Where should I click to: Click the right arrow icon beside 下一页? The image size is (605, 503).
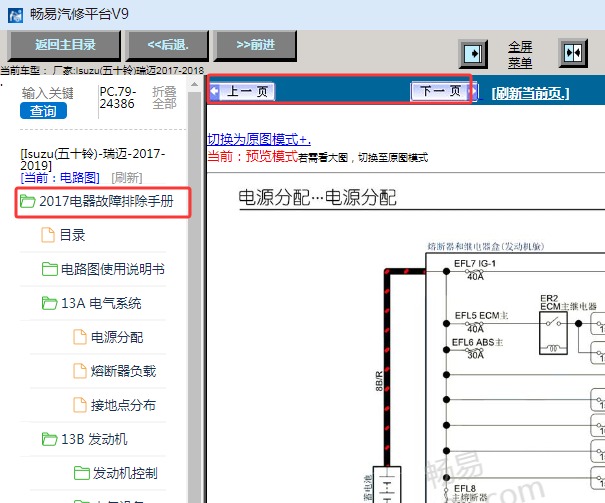(473, 91)
